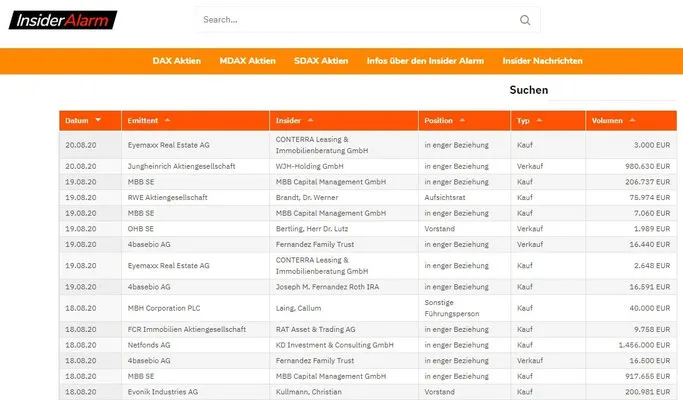
Task: Sort table by Position column header
Action: tap(464, 121)
